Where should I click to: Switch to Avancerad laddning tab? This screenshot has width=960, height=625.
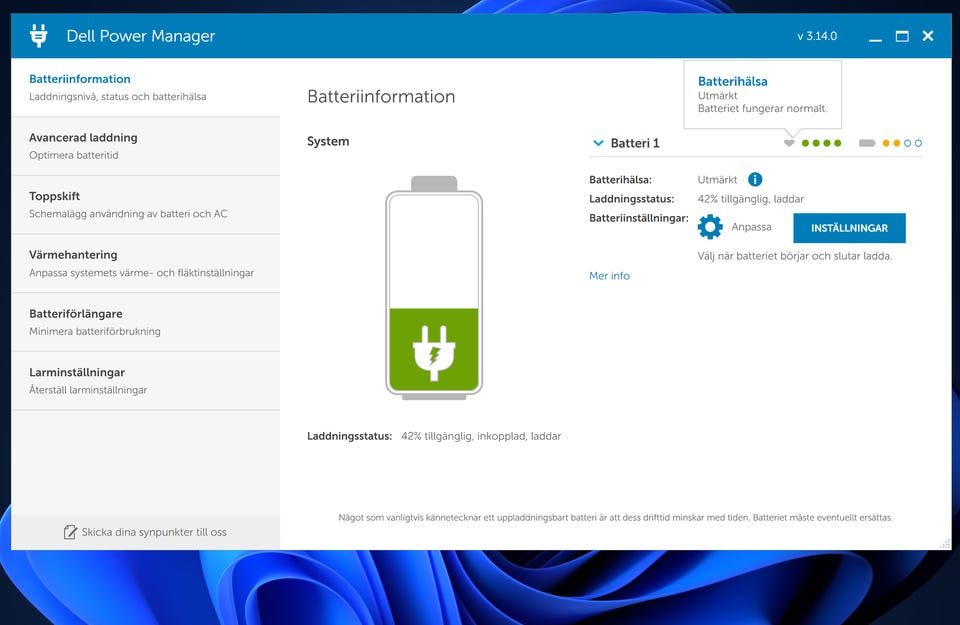(146, 146)
